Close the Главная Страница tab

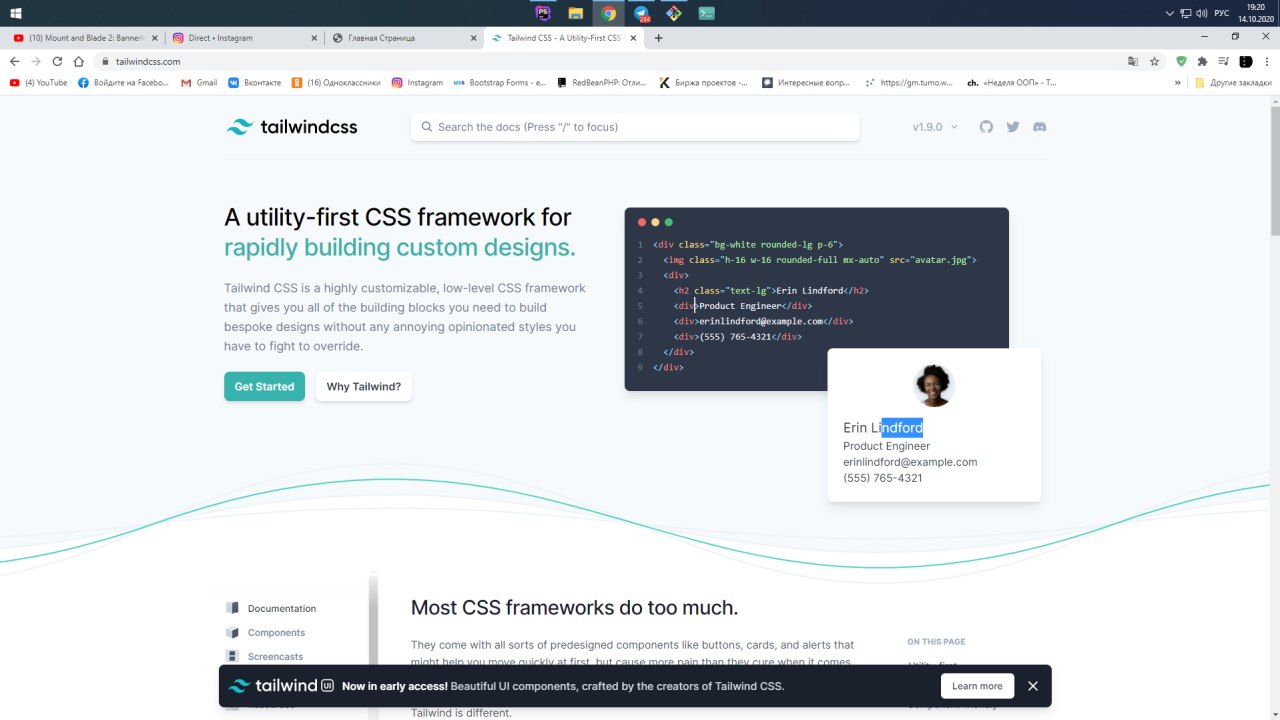click(x=473, y=38)
